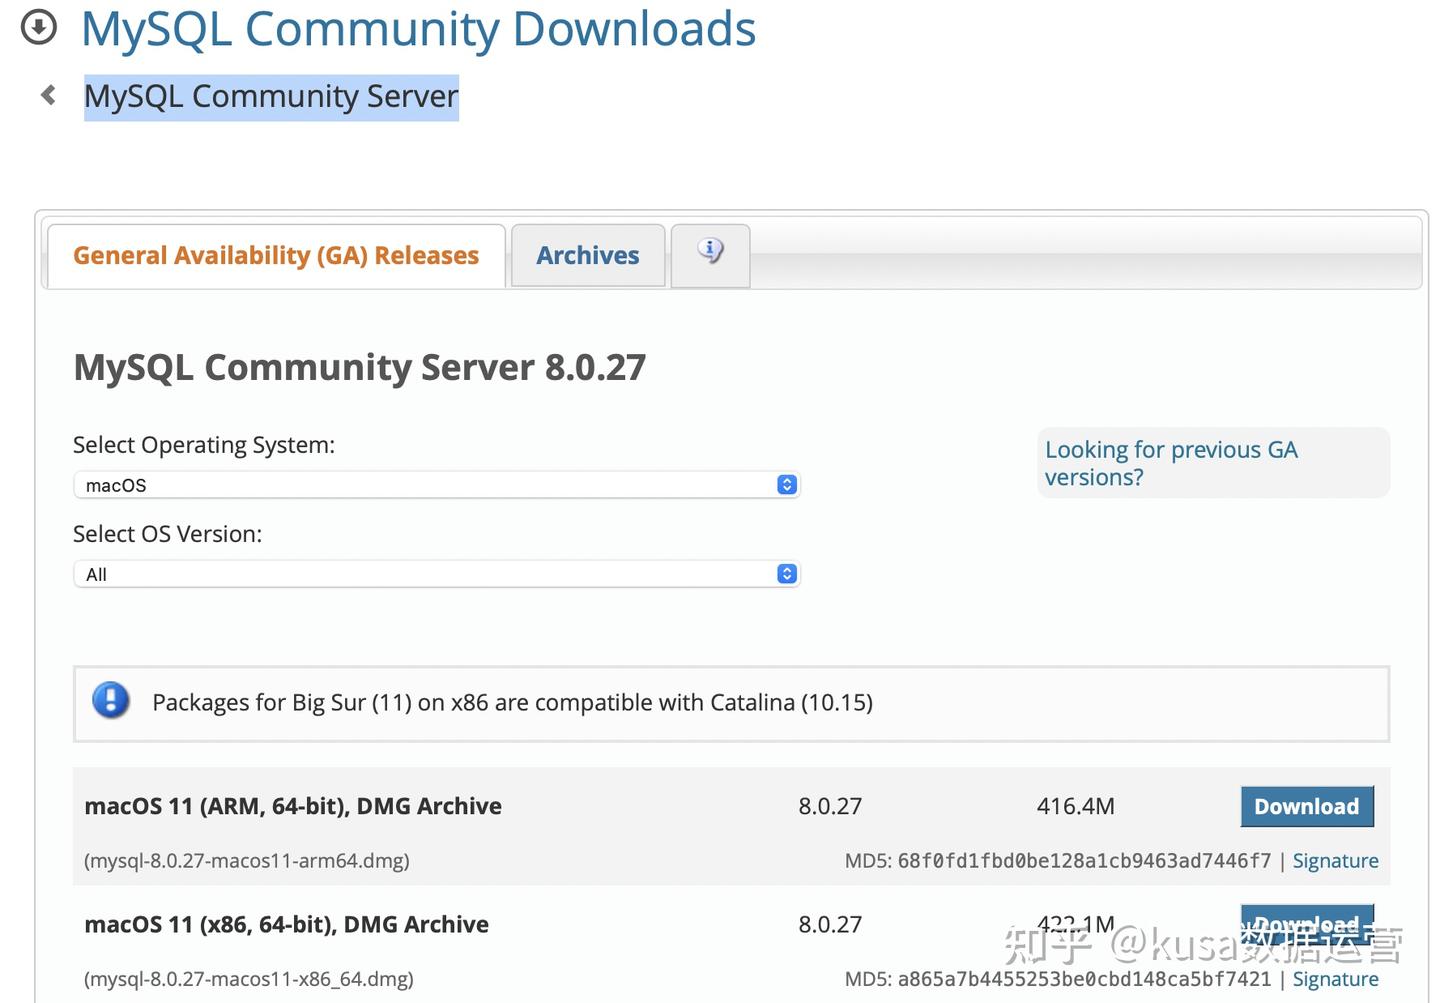This screenshot has width=1440, height=1003.
Task: Click the MySQL Community Downloads heading
Action: tap(418, 29)
